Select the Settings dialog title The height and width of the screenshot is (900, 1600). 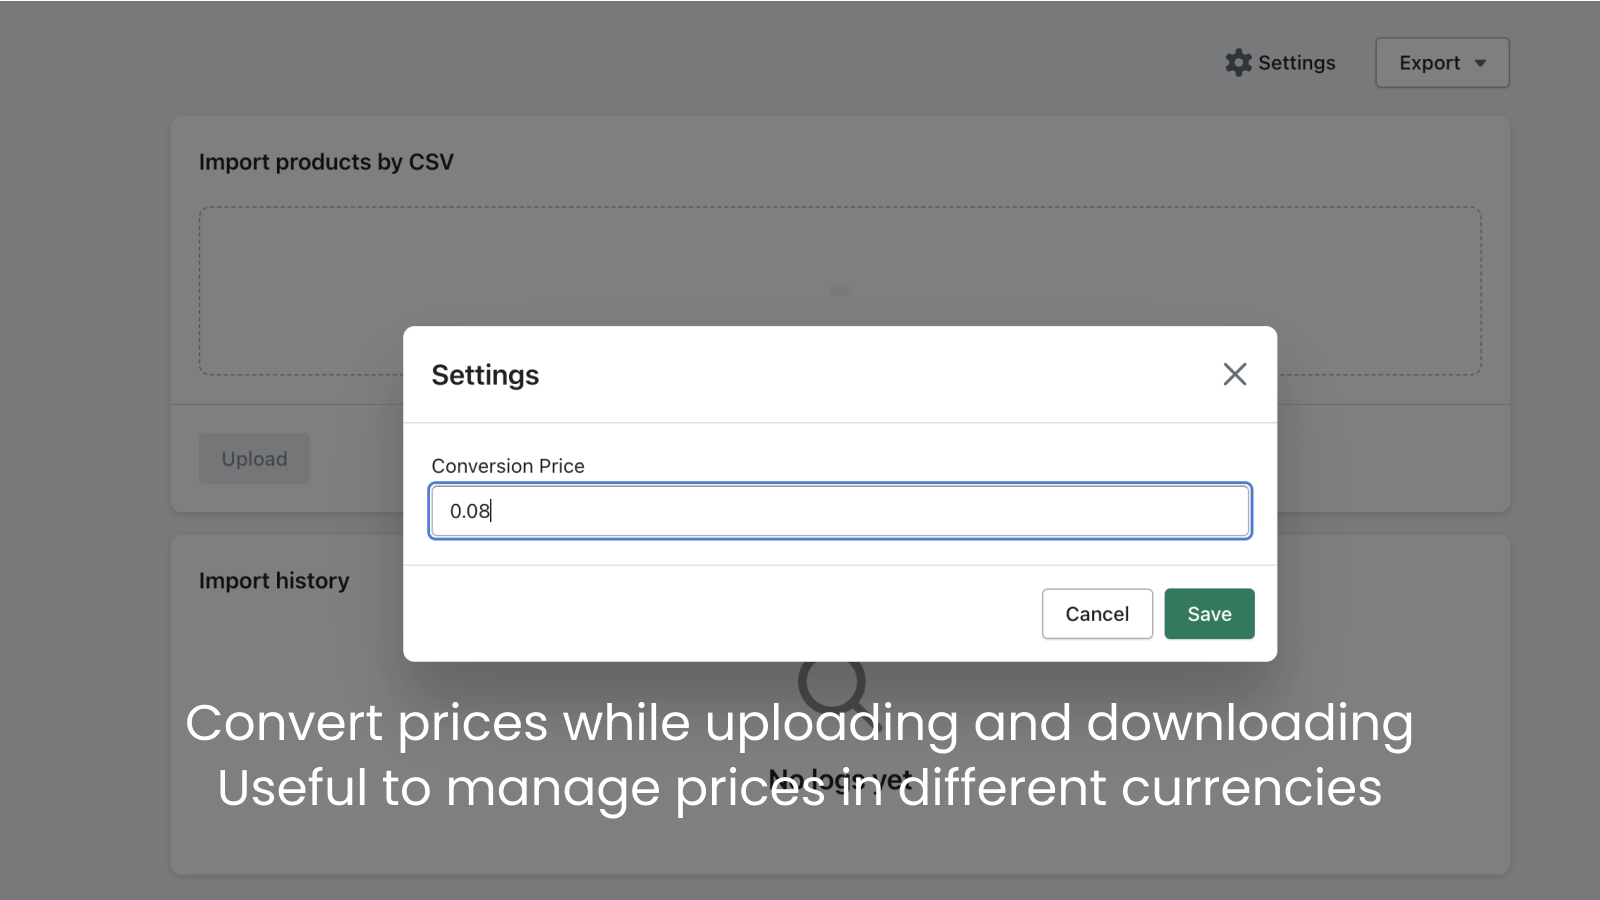click(485, 375)
